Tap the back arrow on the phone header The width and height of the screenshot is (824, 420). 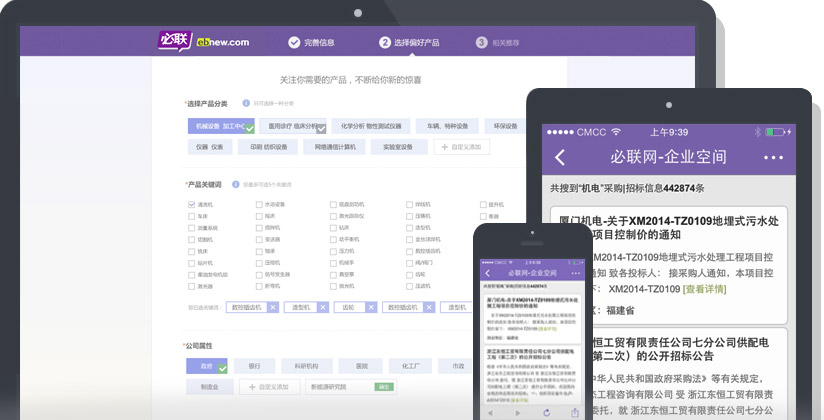(x=488, y=273)
